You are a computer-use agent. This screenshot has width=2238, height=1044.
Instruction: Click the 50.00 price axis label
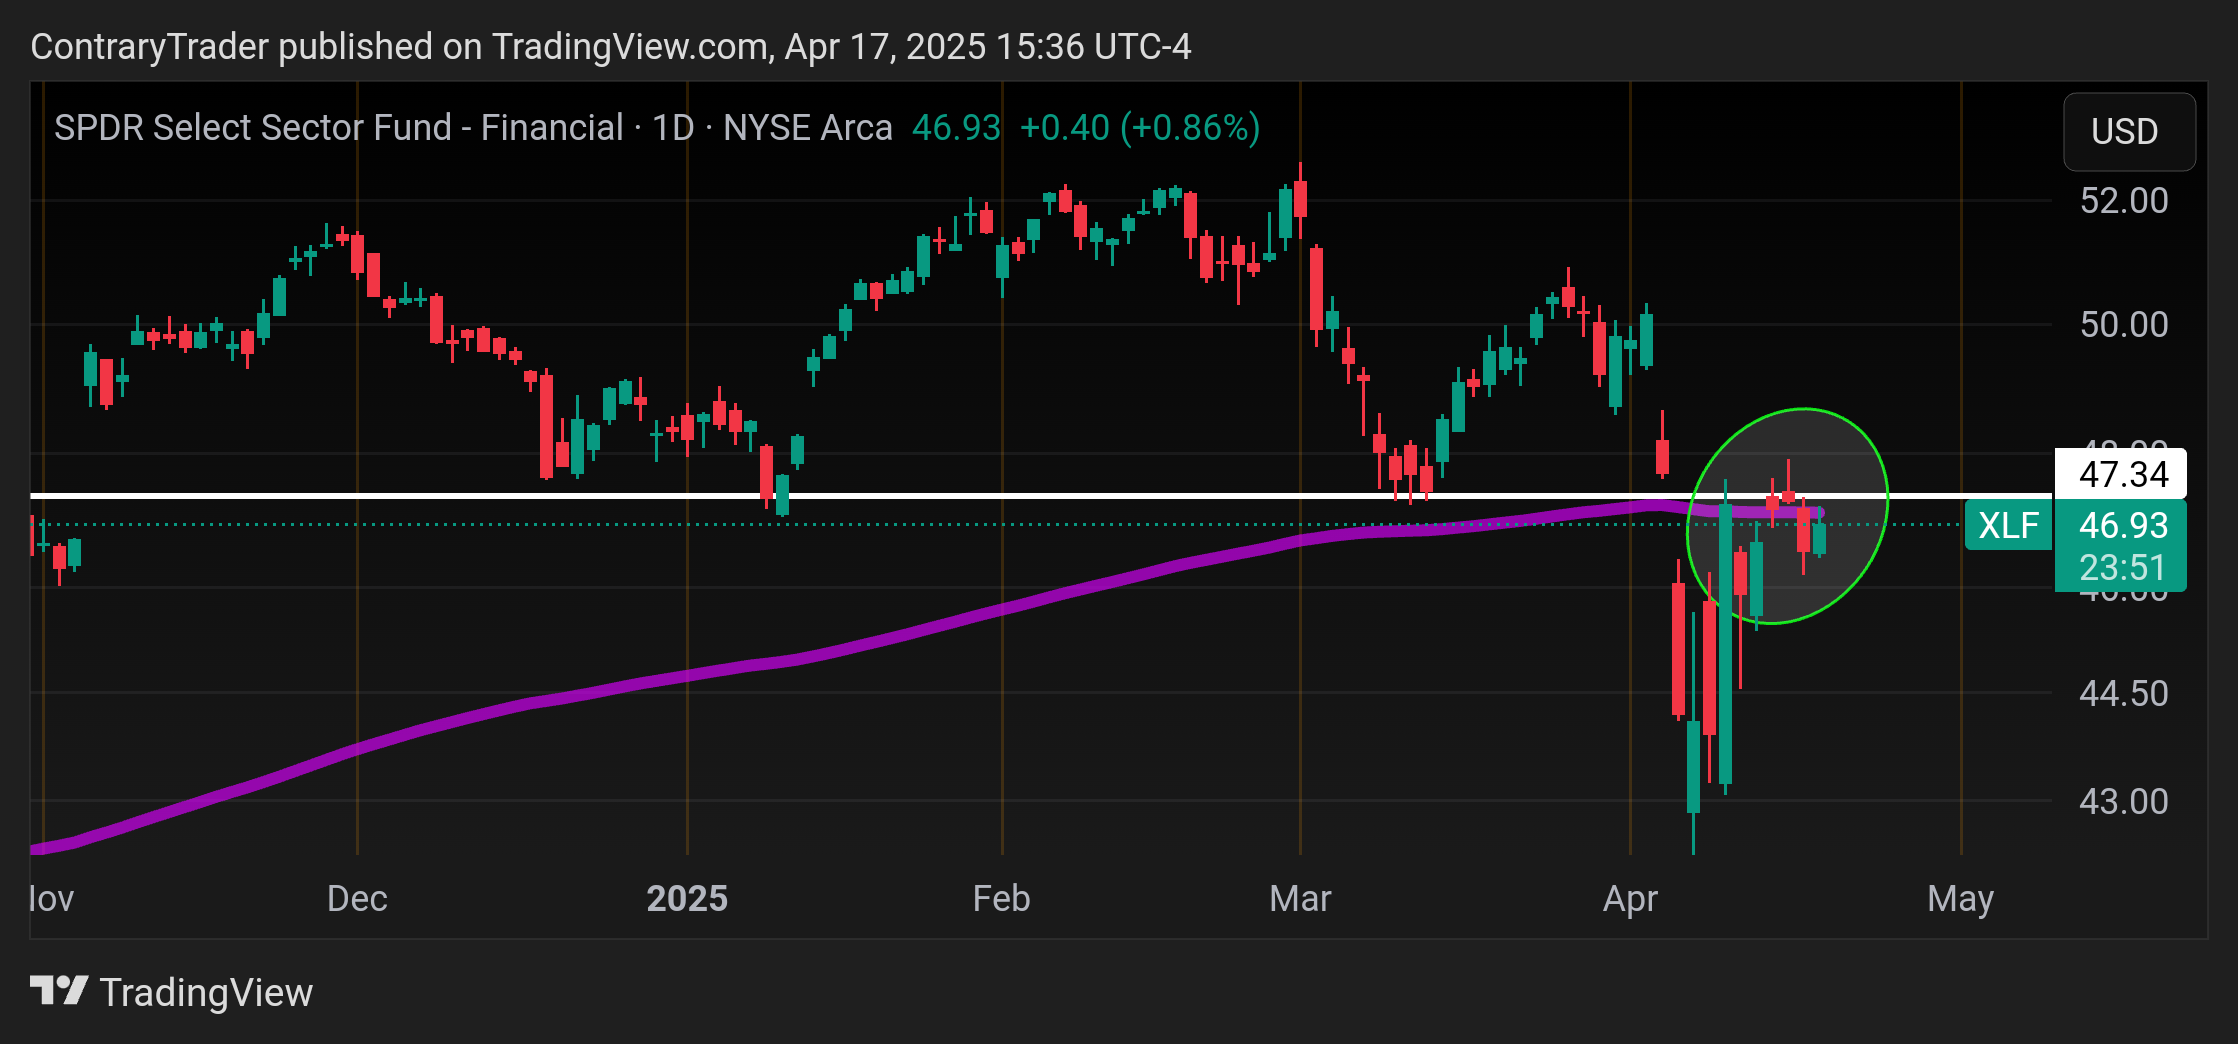(x=2124, y=325)
